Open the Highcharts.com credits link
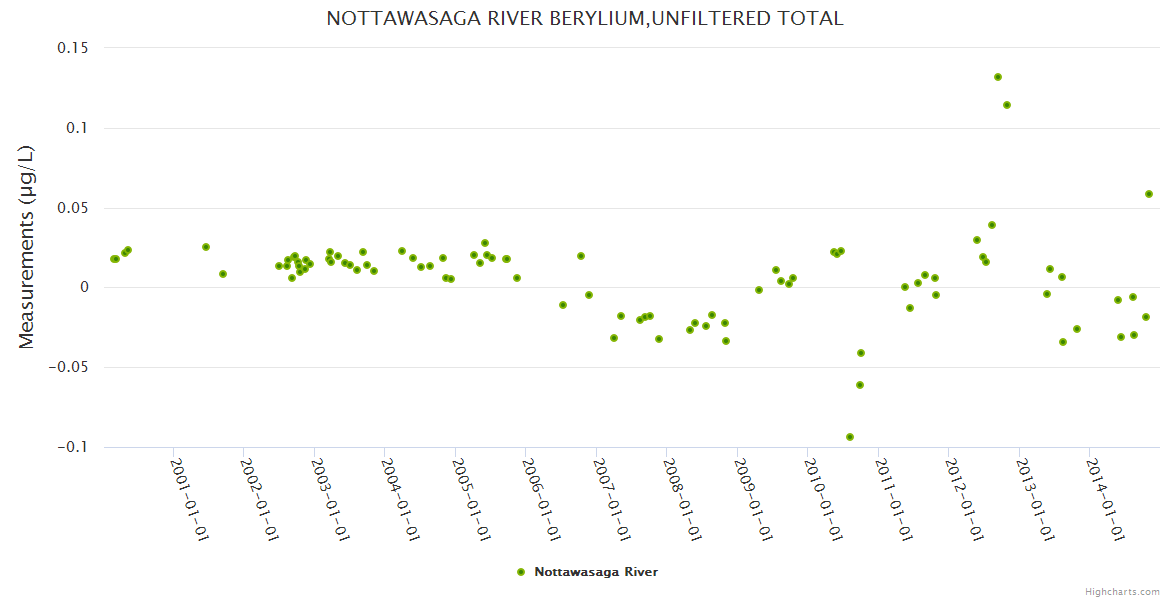This screenshot has height=600, width=1170. point(1122,591)
